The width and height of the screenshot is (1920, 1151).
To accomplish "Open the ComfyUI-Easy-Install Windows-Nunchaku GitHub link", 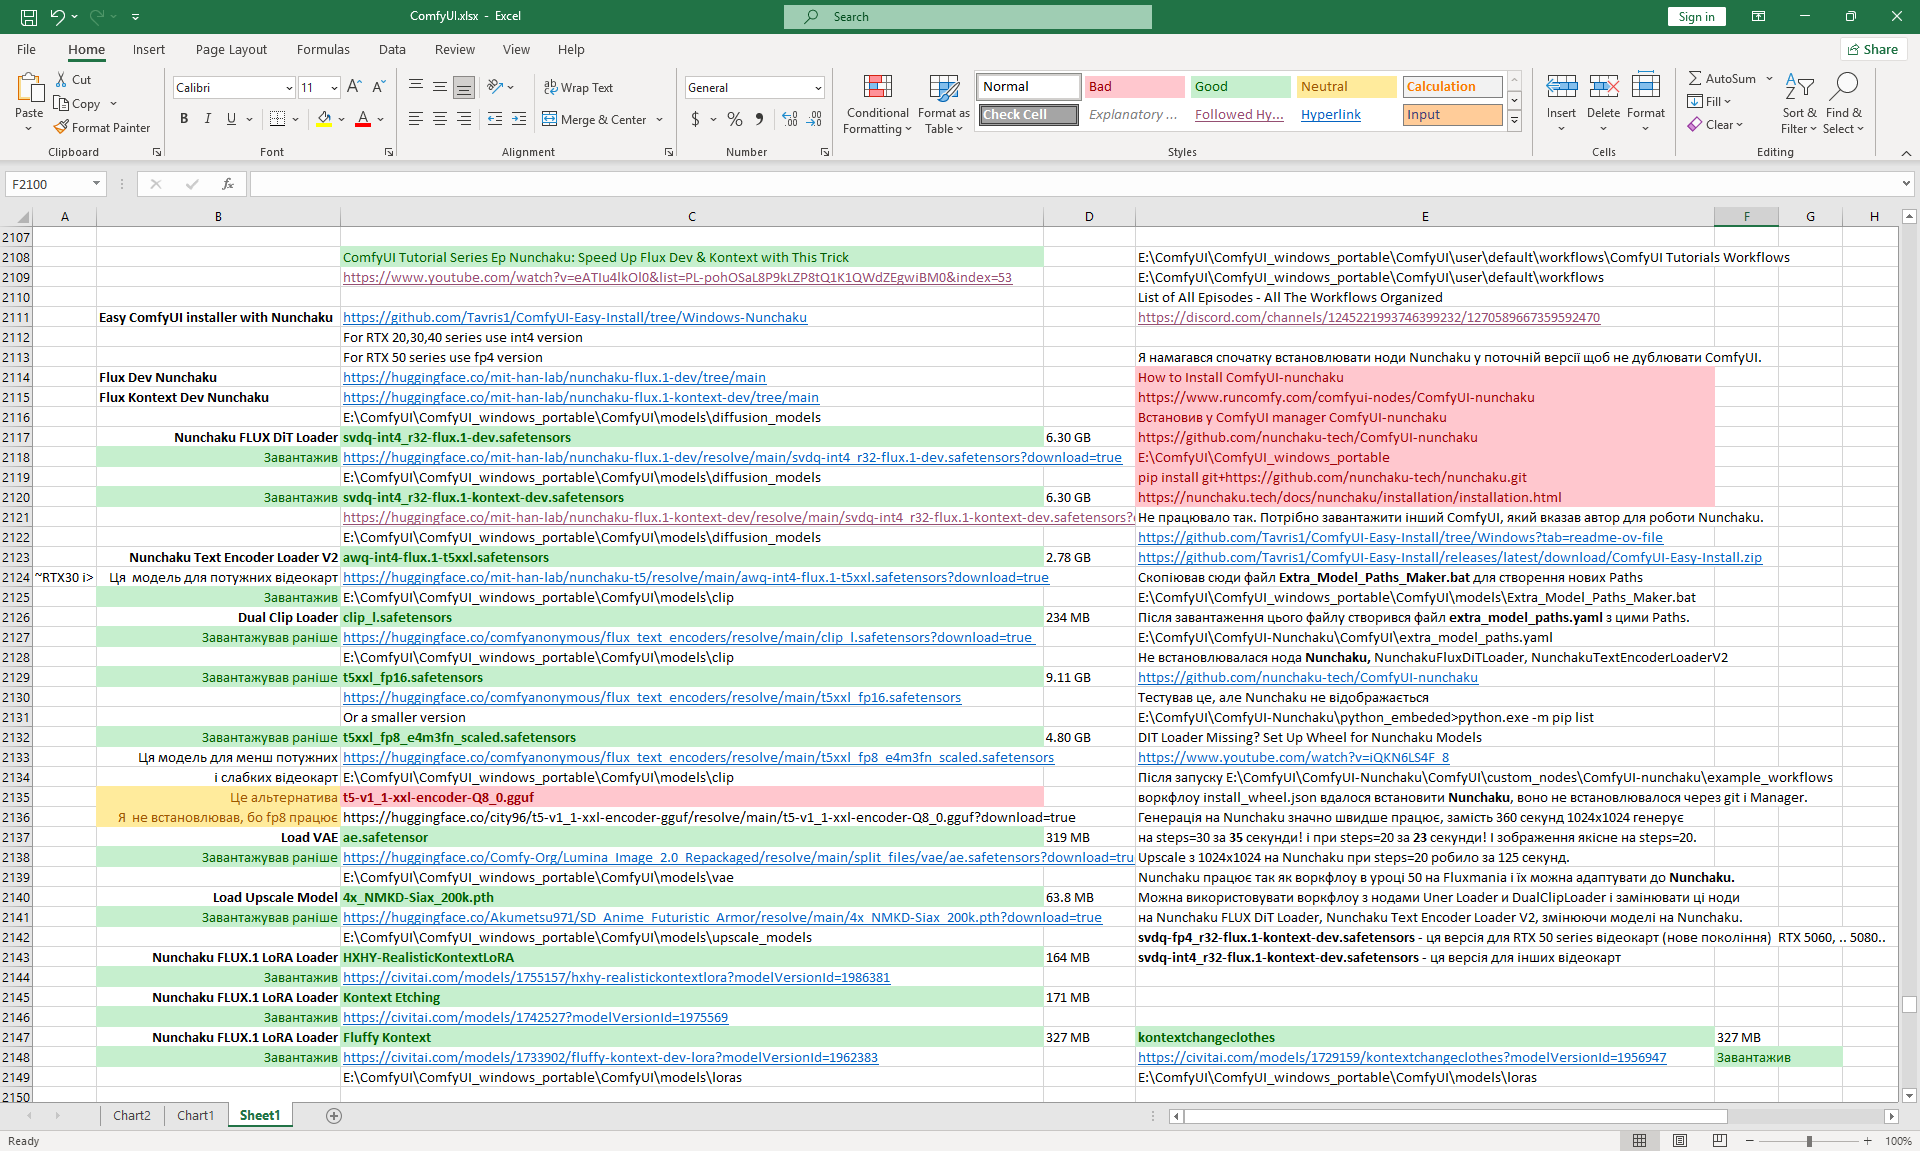I will 574,317.
